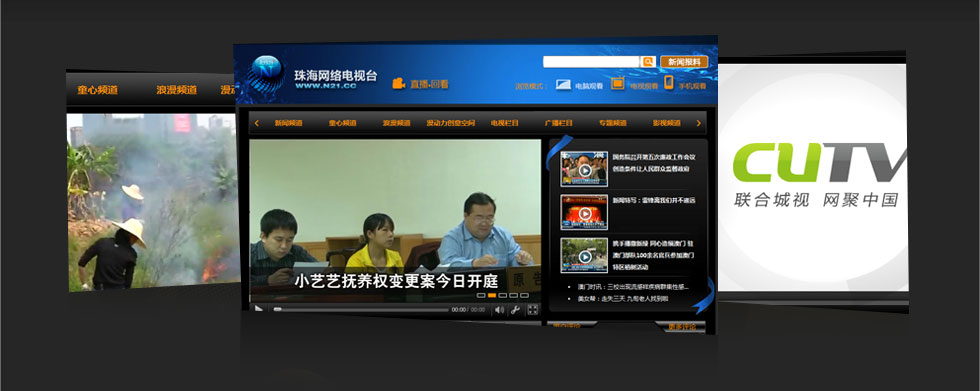
Task: Move the channel bar back with left arrow
Action: [257, 123]
